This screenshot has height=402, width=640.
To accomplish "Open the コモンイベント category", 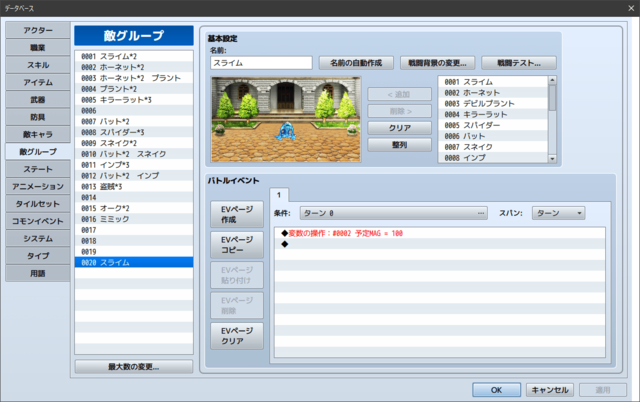I will point(38,221).
